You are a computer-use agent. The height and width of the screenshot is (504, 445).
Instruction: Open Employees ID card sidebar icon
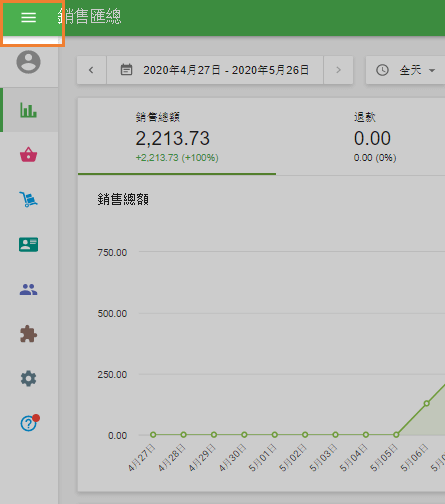click(28, 244)
